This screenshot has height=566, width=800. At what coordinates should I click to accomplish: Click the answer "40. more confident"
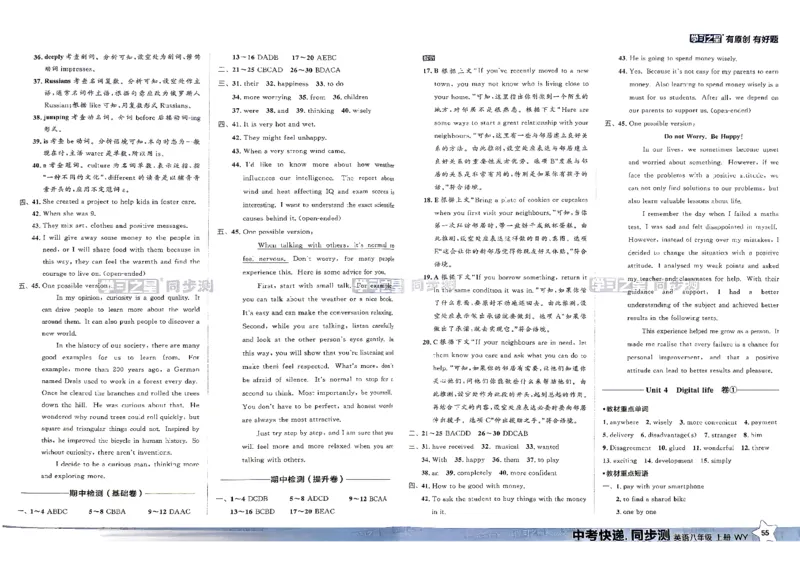coord(528,473)
